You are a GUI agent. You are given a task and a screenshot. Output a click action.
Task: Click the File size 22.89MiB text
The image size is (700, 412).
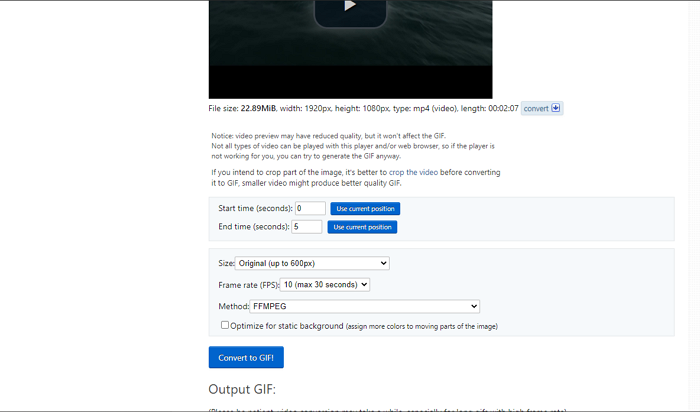point(242,108)
